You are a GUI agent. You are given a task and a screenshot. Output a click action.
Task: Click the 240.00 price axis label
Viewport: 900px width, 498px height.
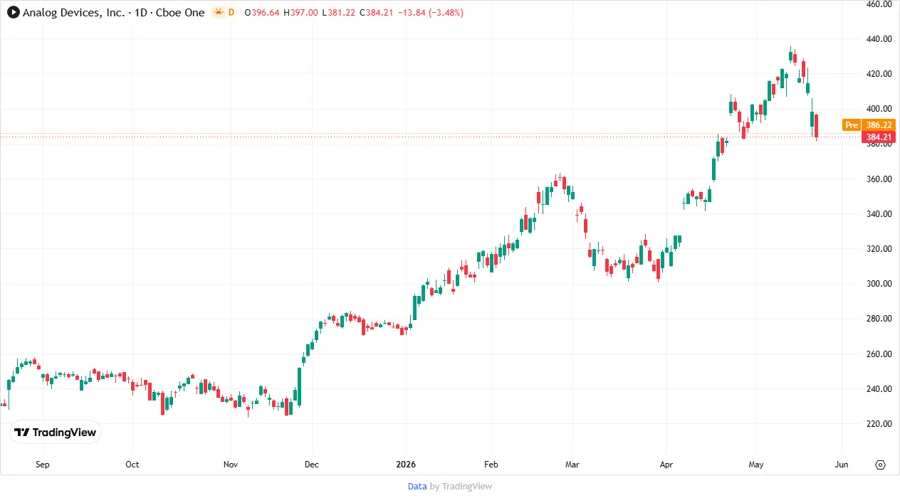point(879,389)
